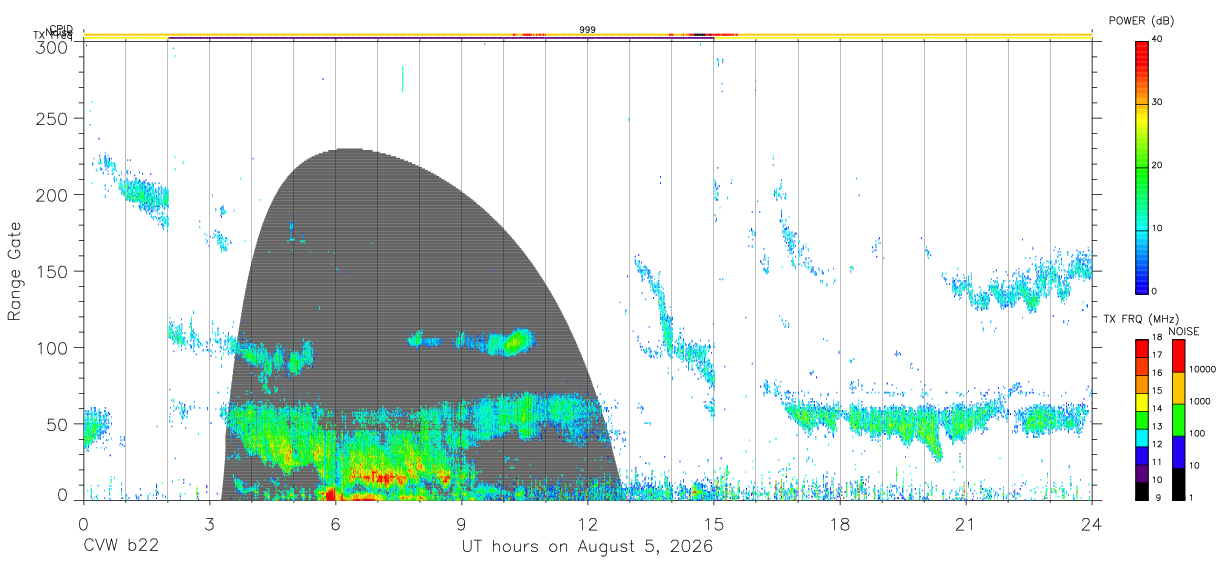This screenshot has width=1228, height=567.
Task: Click the 1000 label on noise scale
Action: pos(1200,401)
